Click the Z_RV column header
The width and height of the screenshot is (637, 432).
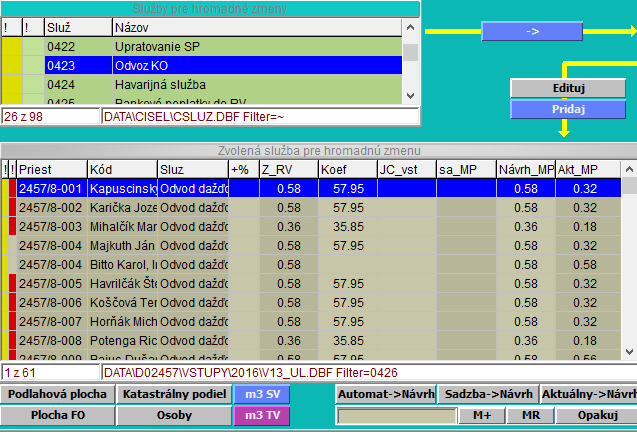click(288, 169)
